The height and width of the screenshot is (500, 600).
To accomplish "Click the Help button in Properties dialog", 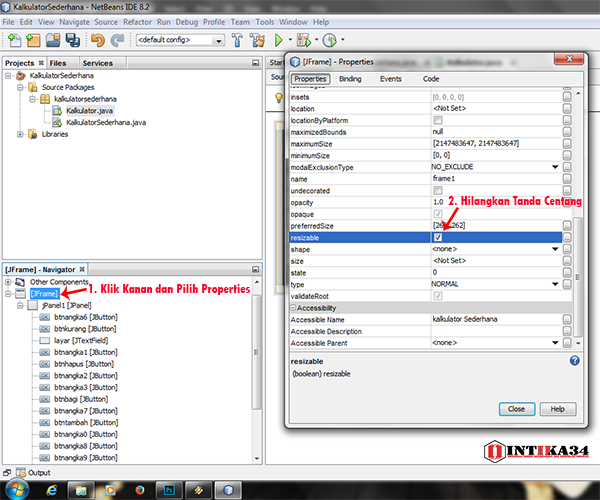I will (558, 409).
